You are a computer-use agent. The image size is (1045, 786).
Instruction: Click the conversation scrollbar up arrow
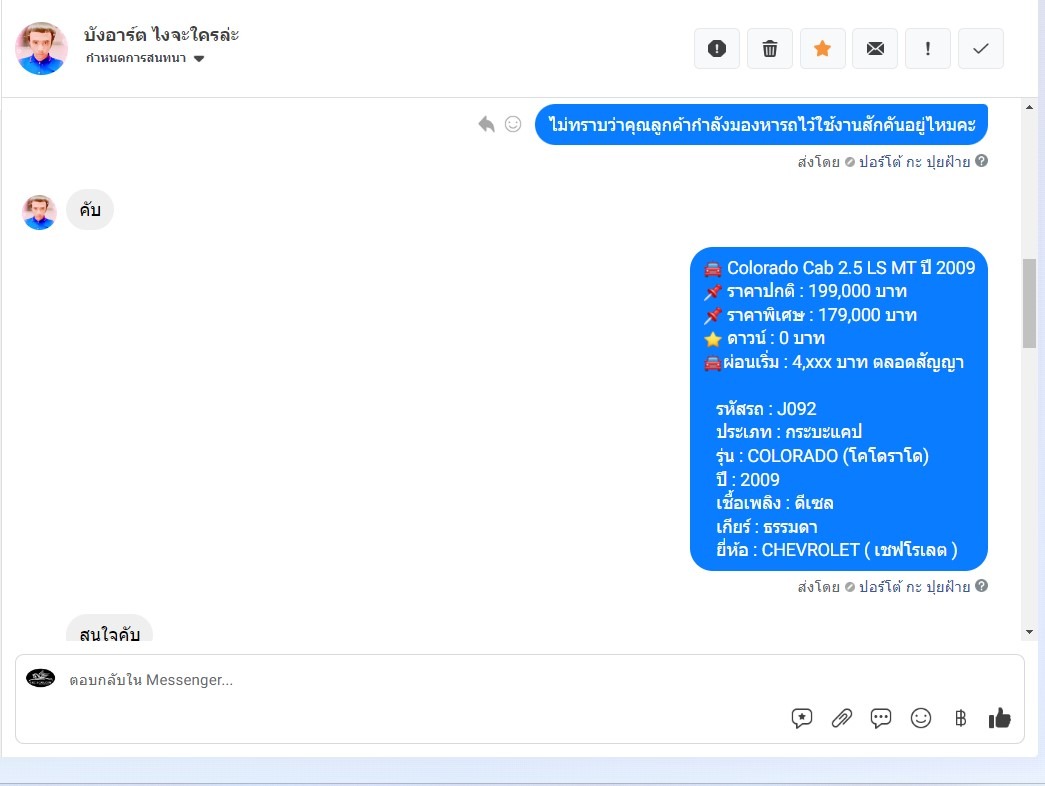click(1030, 107)
